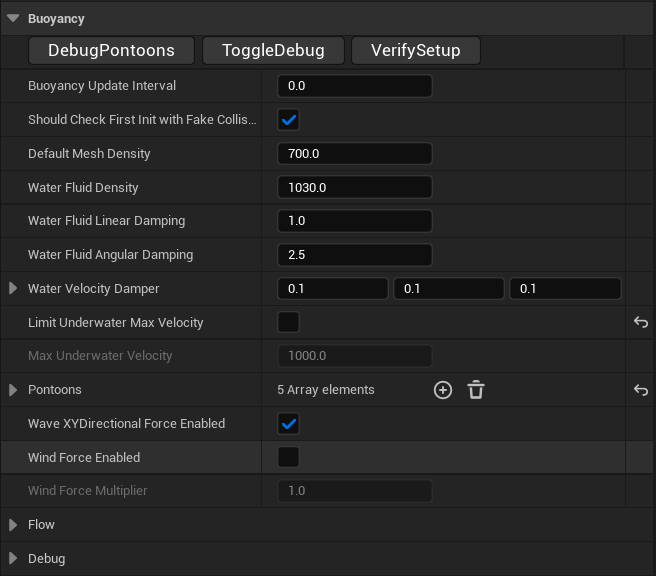Edit second Water Velocity Damper component
This screenshot has height=576, width=656.
tap(449, 289)
